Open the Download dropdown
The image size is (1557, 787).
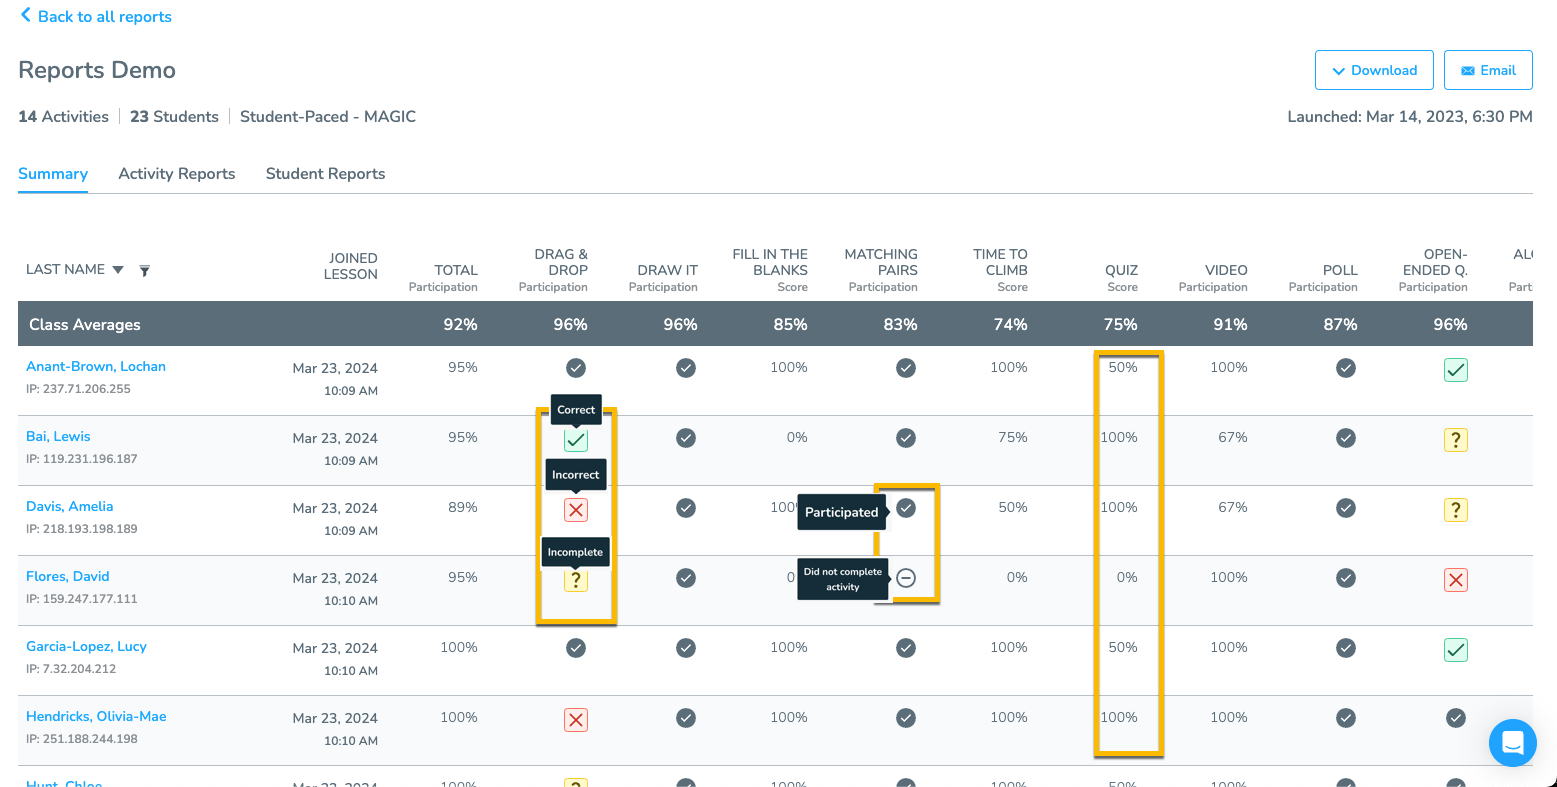[1374, 70]
